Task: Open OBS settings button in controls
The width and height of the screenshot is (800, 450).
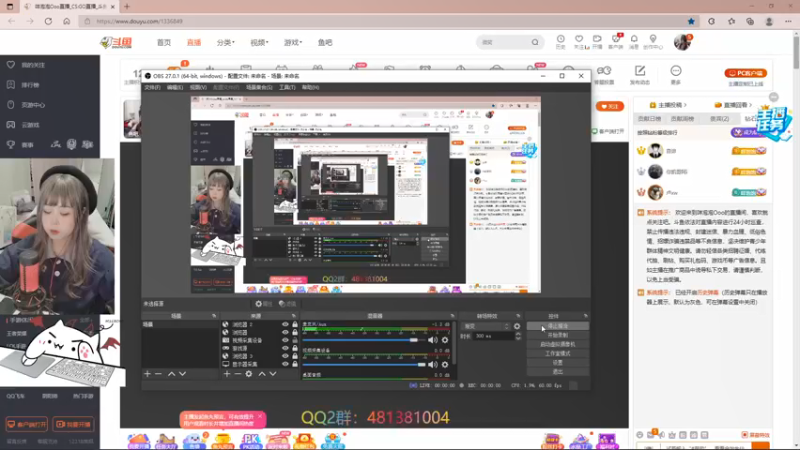Action: point(558,363)
